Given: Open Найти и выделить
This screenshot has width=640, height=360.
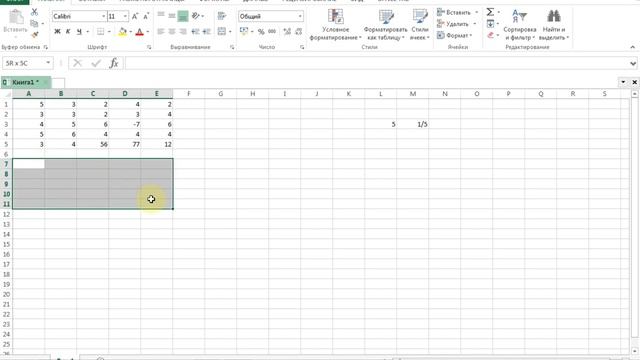Looking at the screenshot, I should coord(554,25).
